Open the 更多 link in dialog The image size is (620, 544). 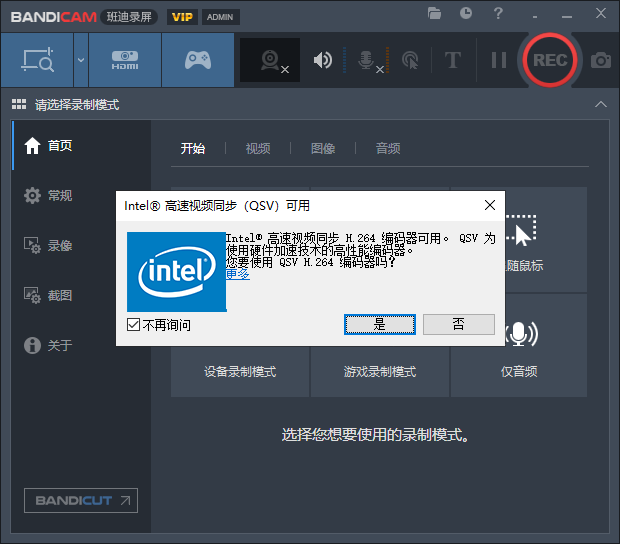pos(237,273)
